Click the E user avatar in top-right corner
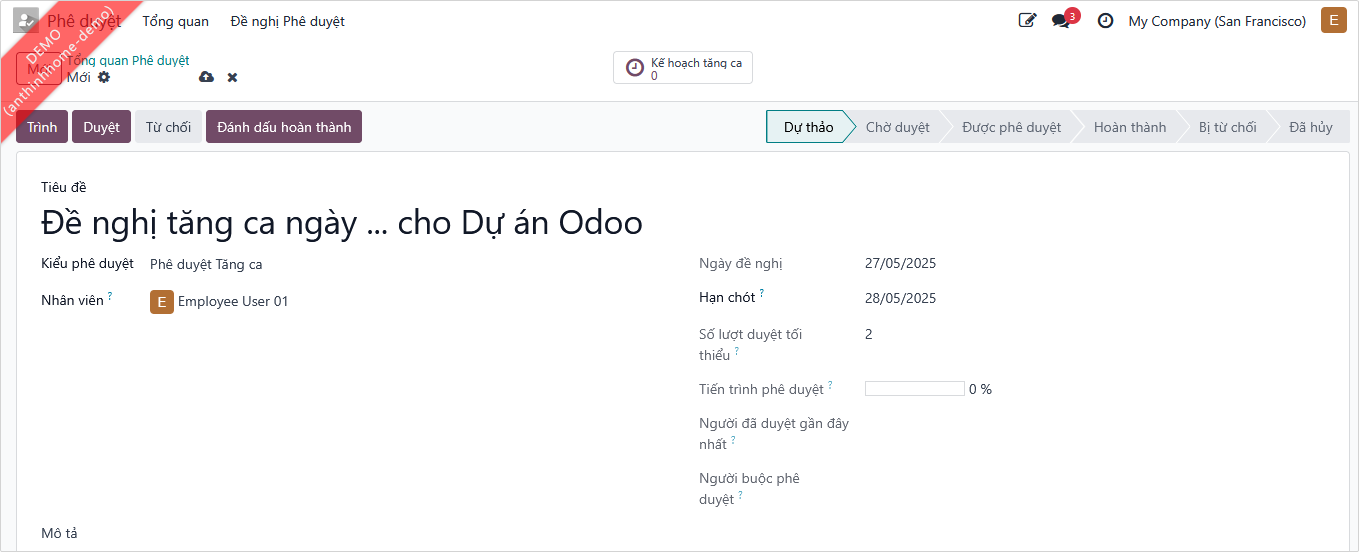The width and height of the screenshot is (1359, 552). coord(1333,21)
